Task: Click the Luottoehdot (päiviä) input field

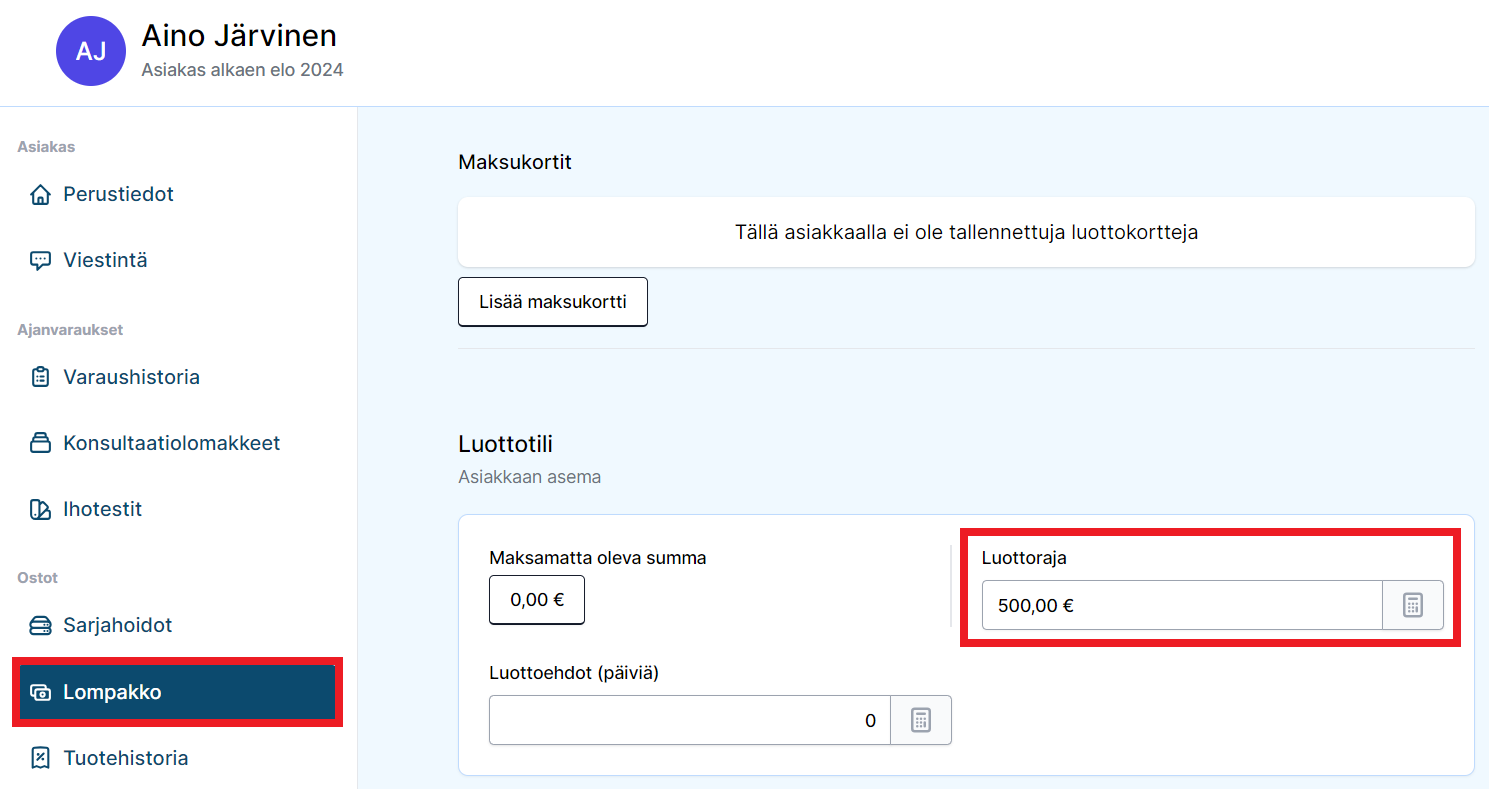Action: pyautogui.click(x=690, y=720)
